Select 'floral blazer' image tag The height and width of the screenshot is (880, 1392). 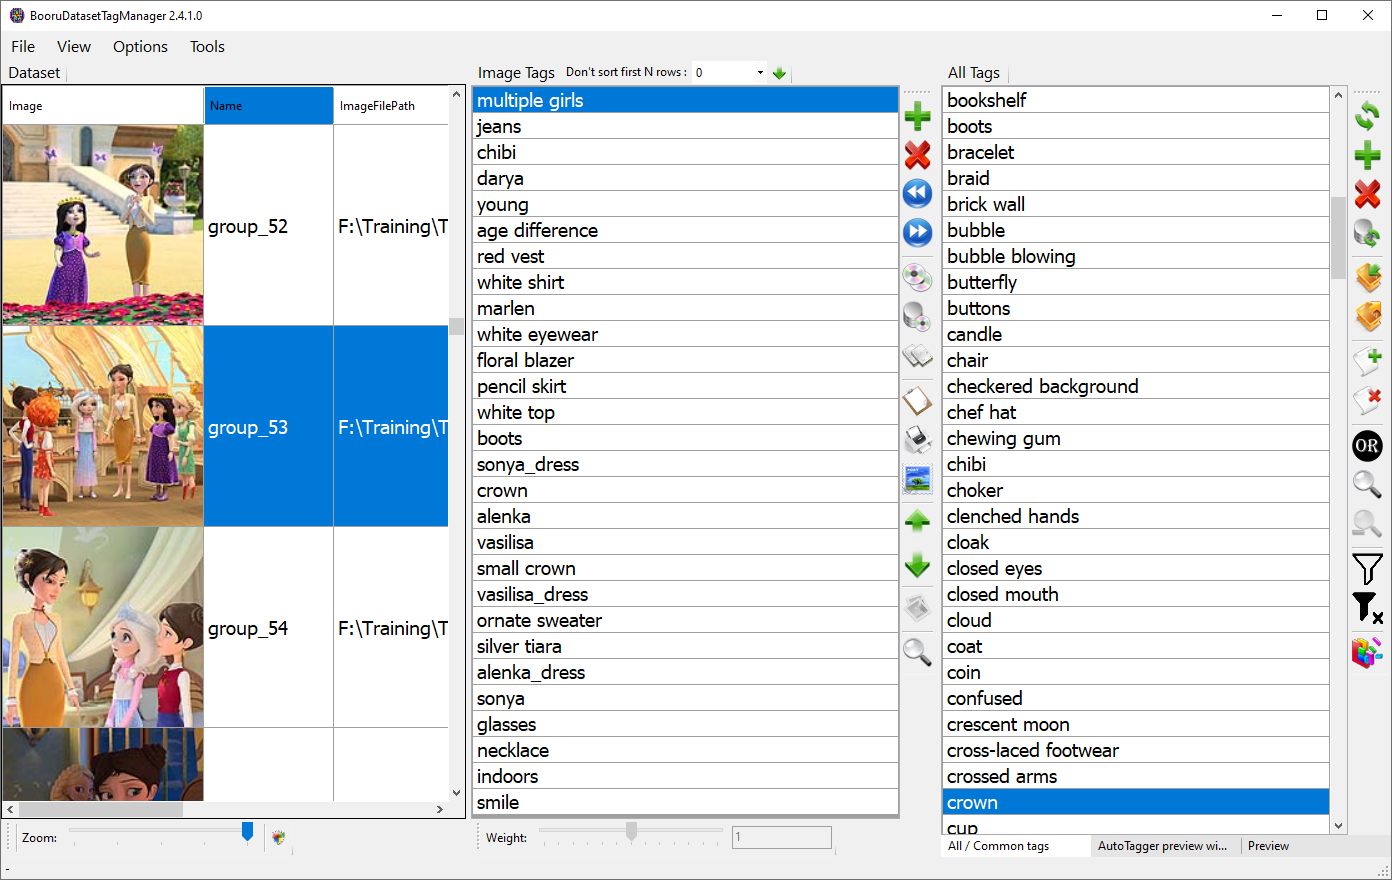686,360
